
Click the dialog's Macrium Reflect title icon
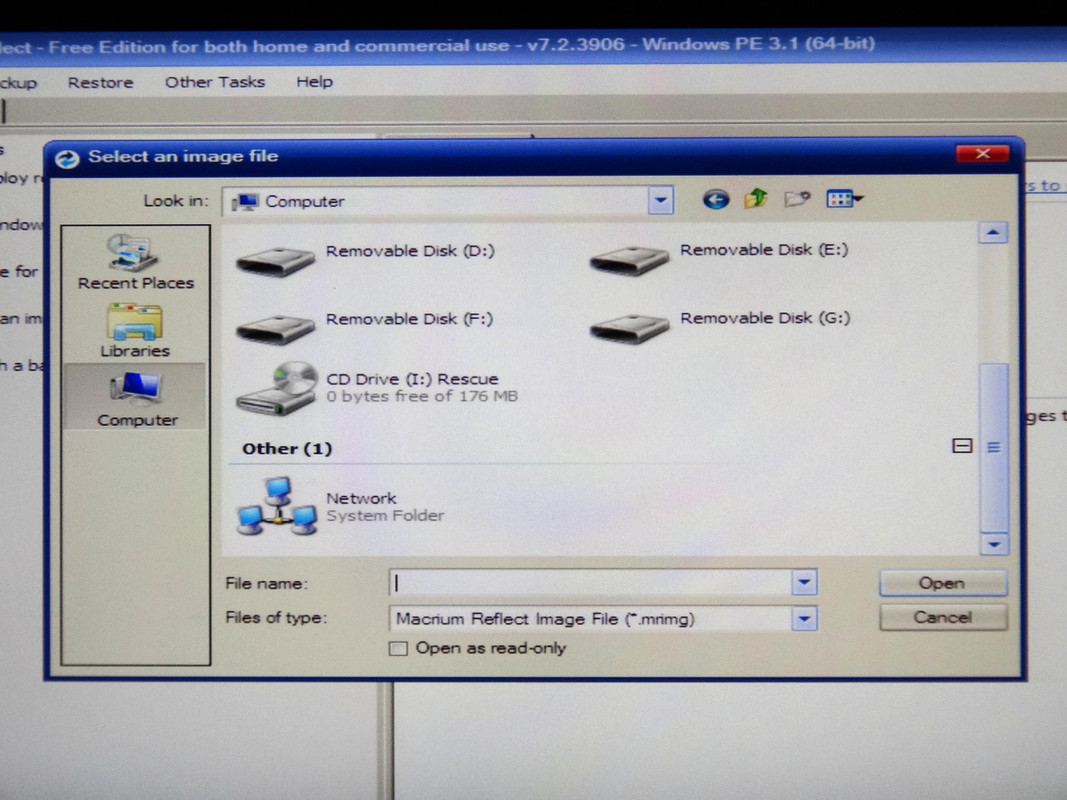67,159
